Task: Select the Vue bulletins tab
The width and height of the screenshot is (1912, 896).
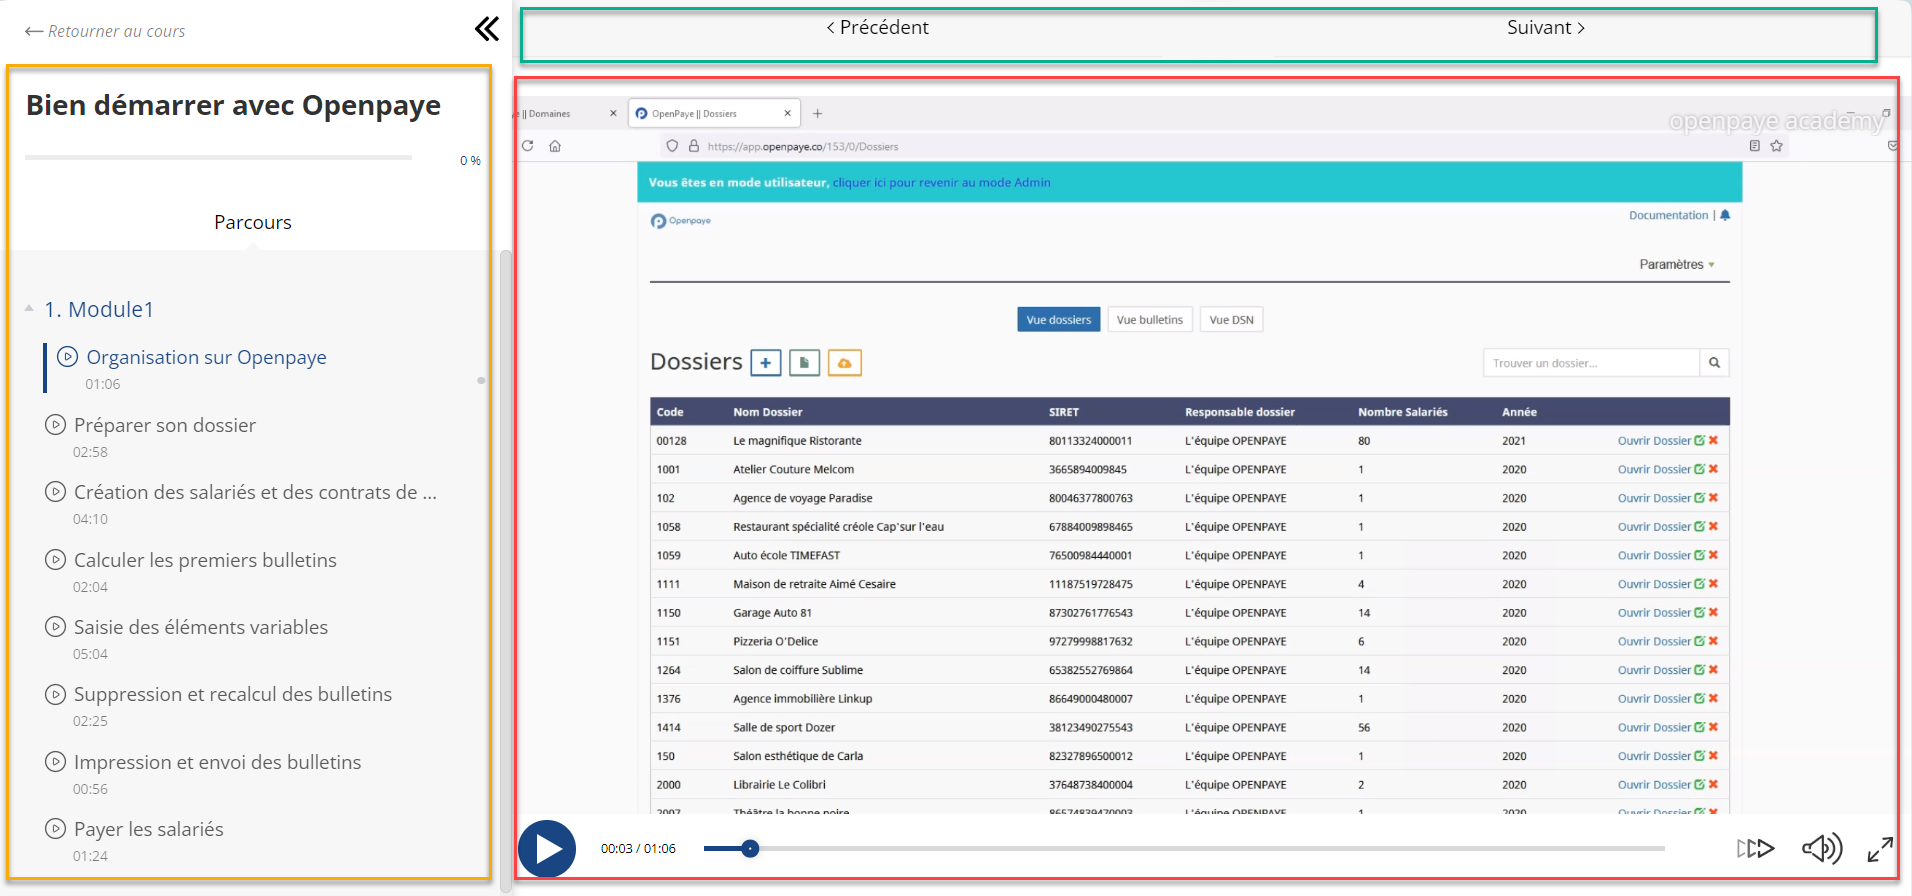Action: [x=1149, y=320]
